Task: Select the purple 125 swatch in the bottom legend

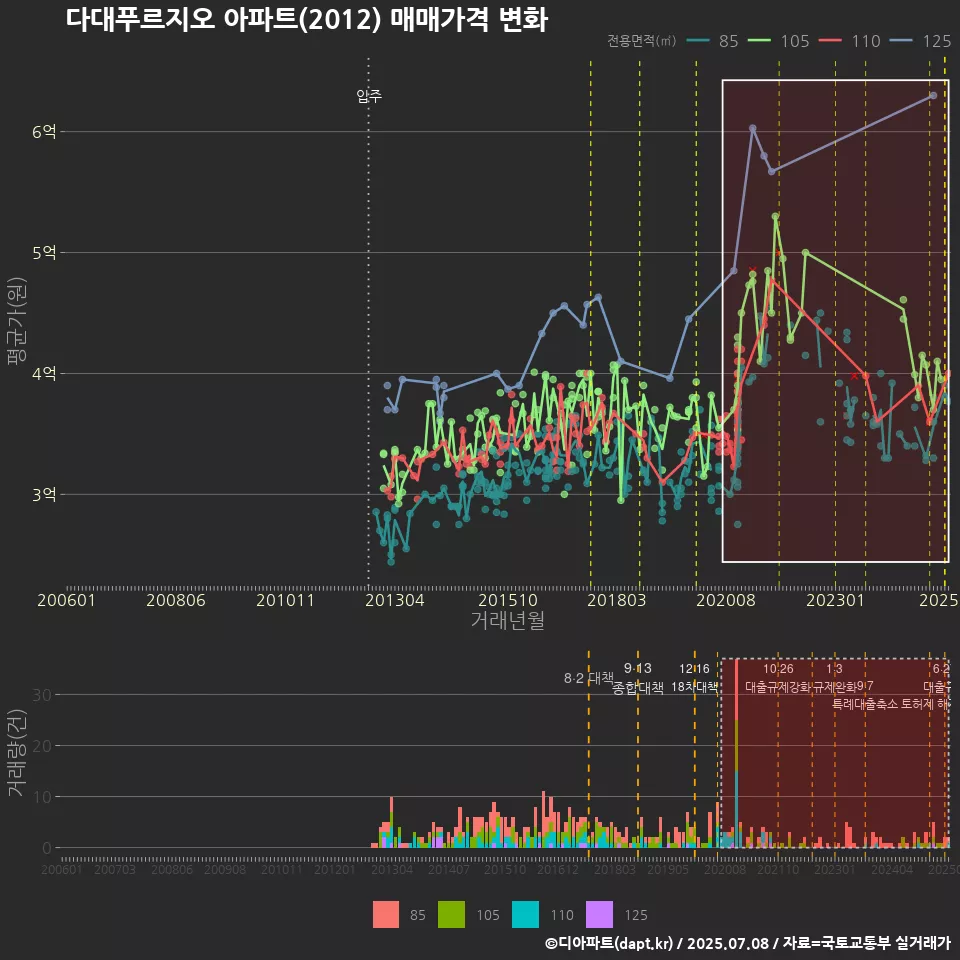Action: click(599, 915)
